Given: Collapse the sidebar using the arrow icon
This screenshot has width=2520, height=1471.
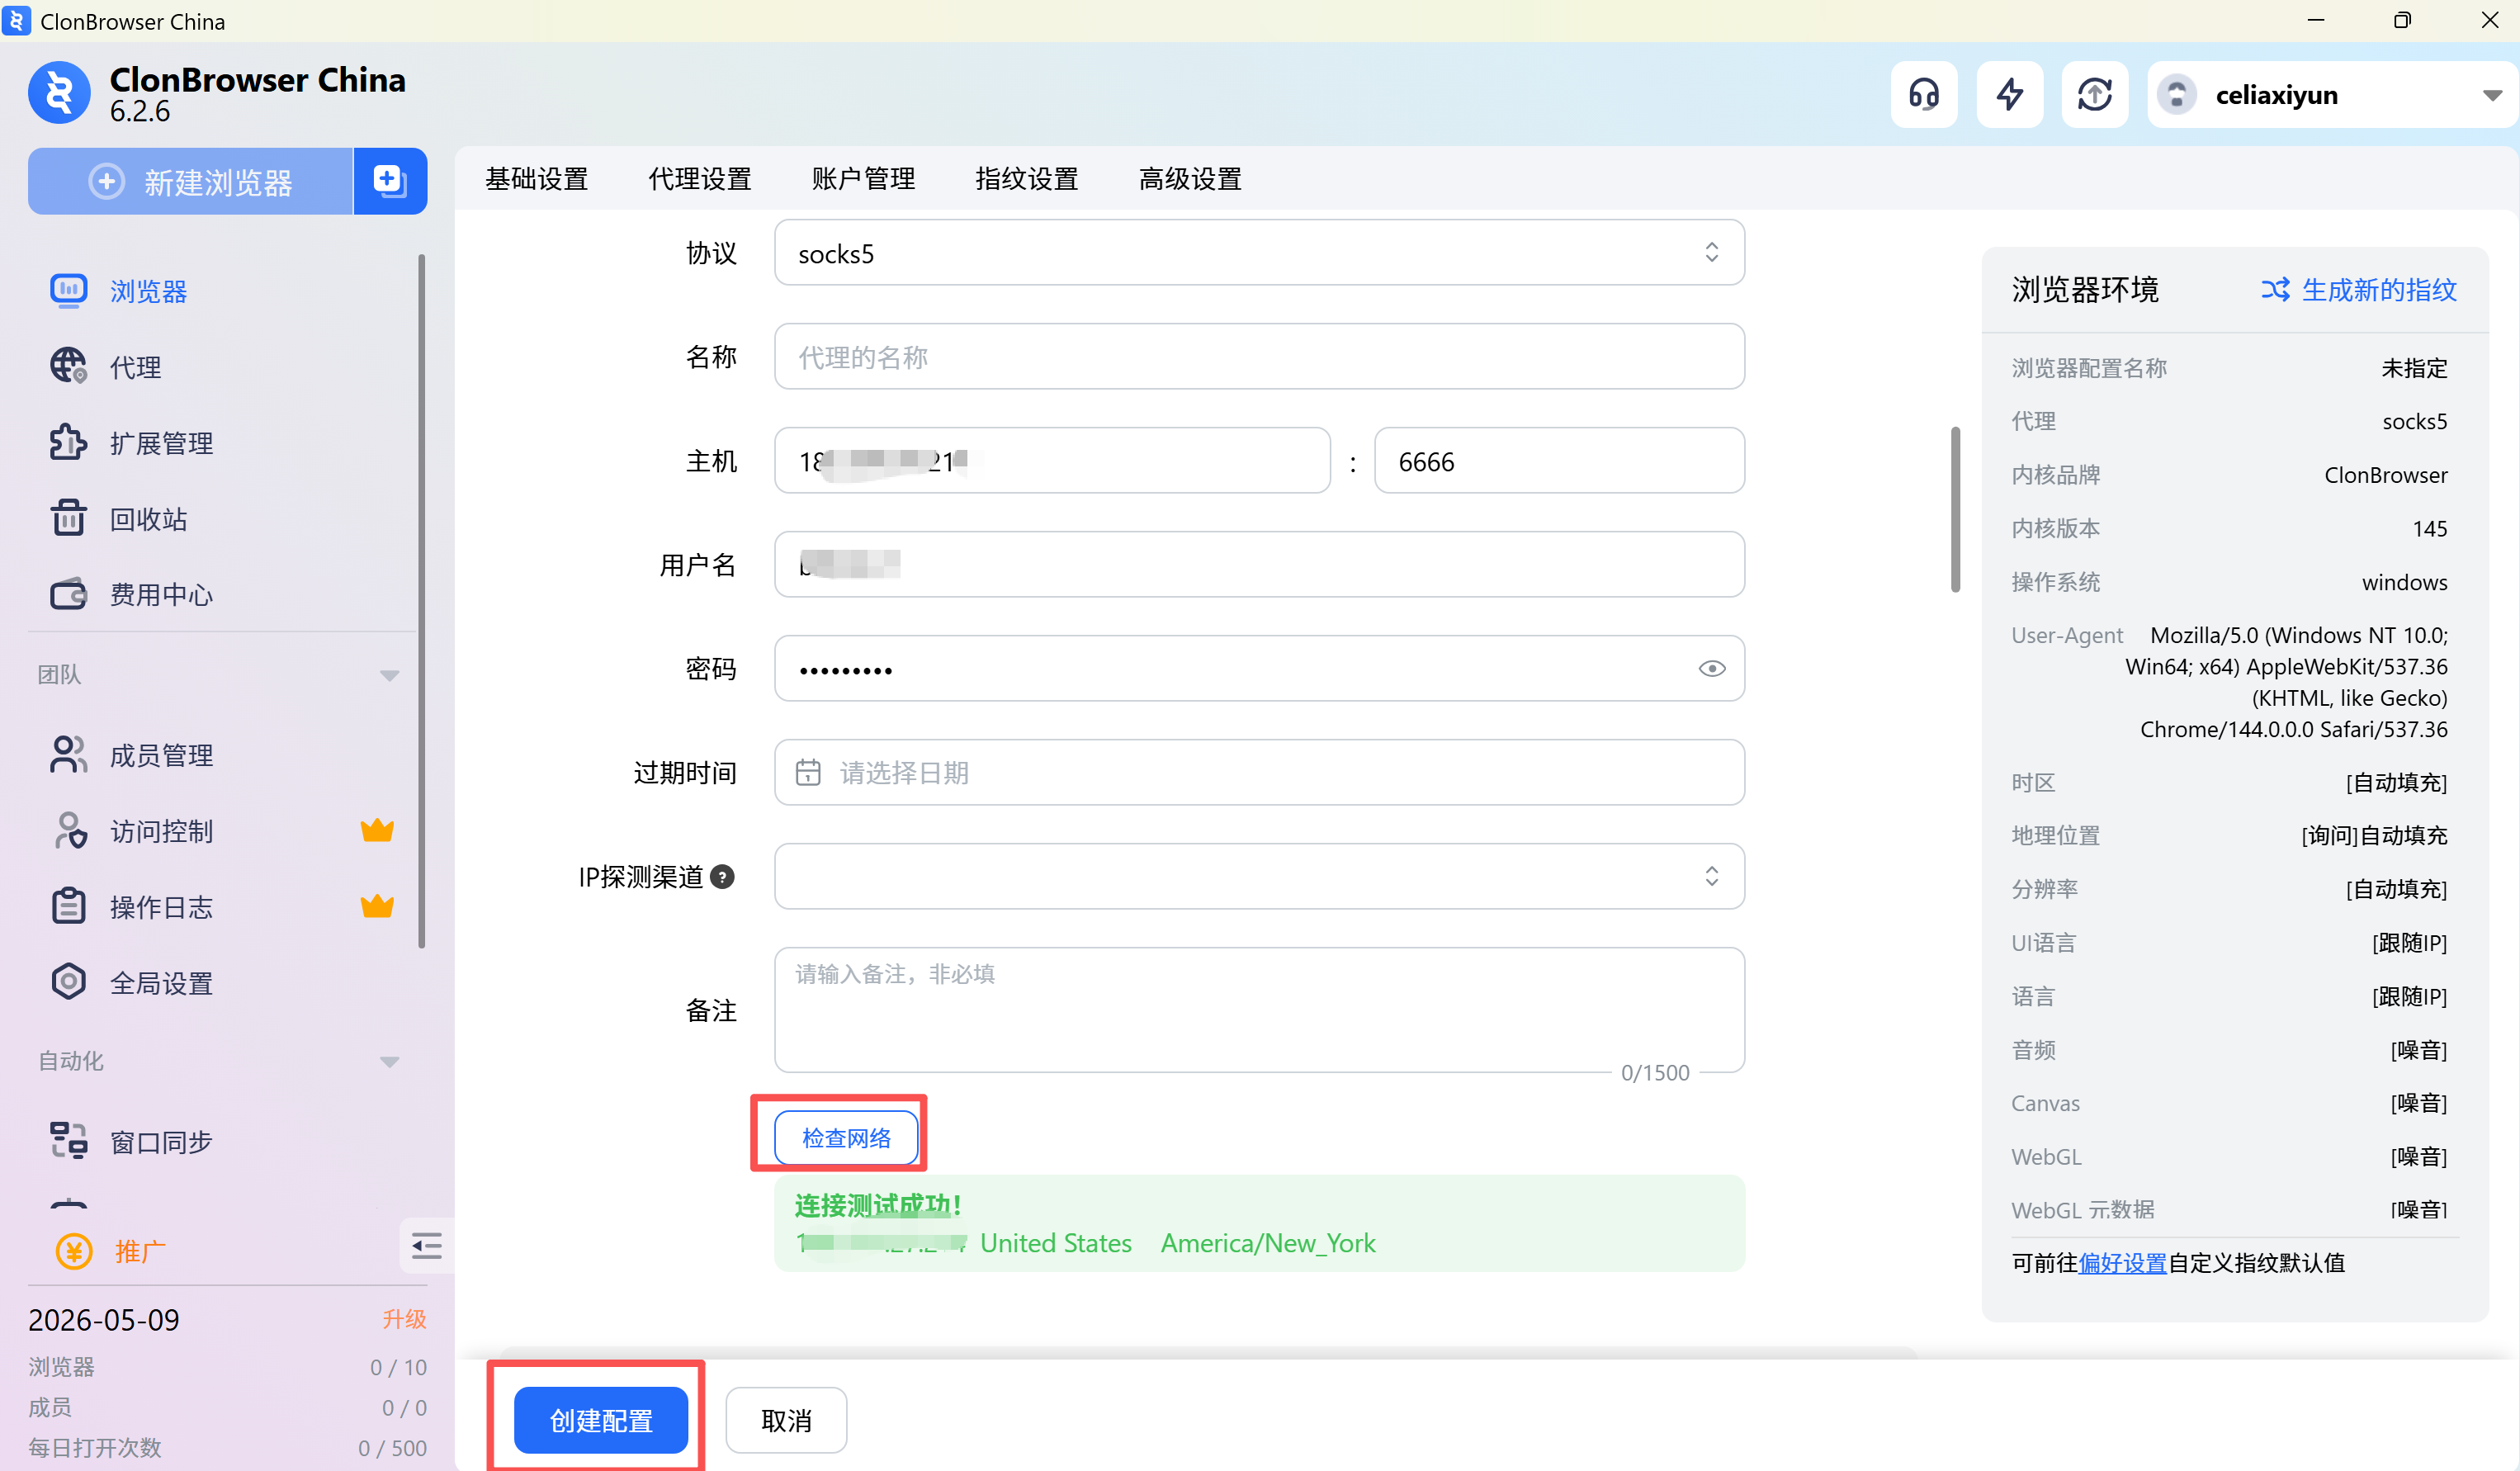Looking at the screenshot, I should click(425, 1245).
